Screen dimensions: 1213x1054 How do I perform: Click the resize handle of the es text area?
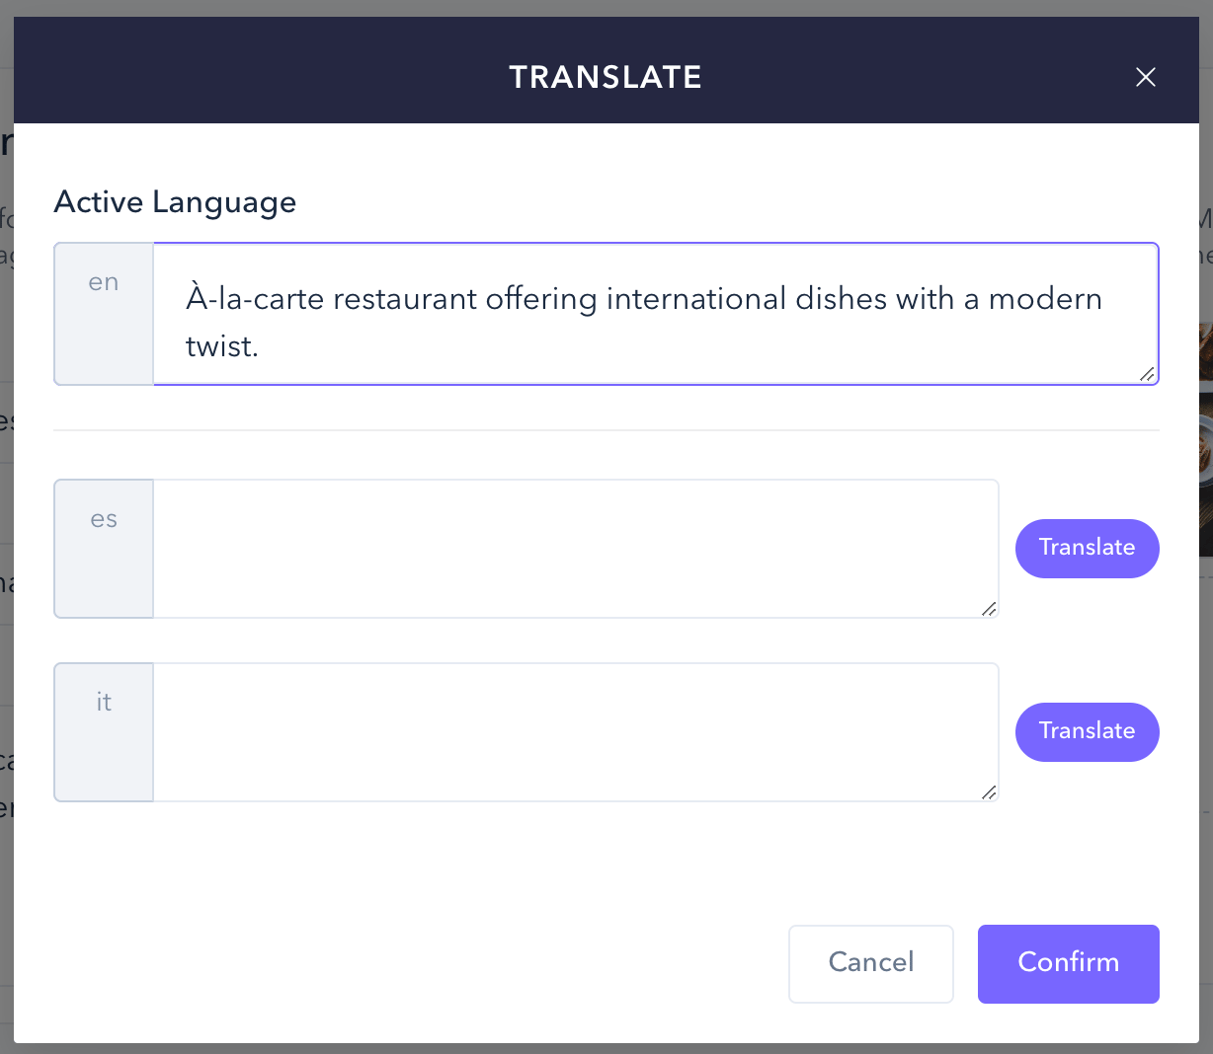pos(988,608)
